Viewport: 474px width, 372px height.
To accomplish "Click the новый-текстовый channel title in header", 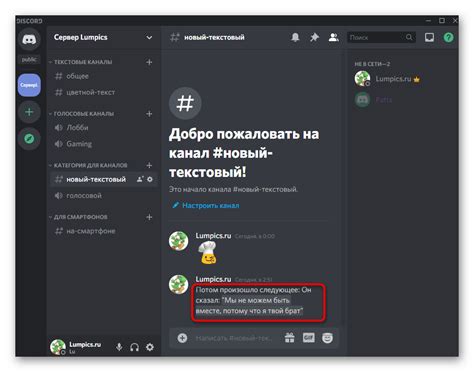I will [214, 37].
